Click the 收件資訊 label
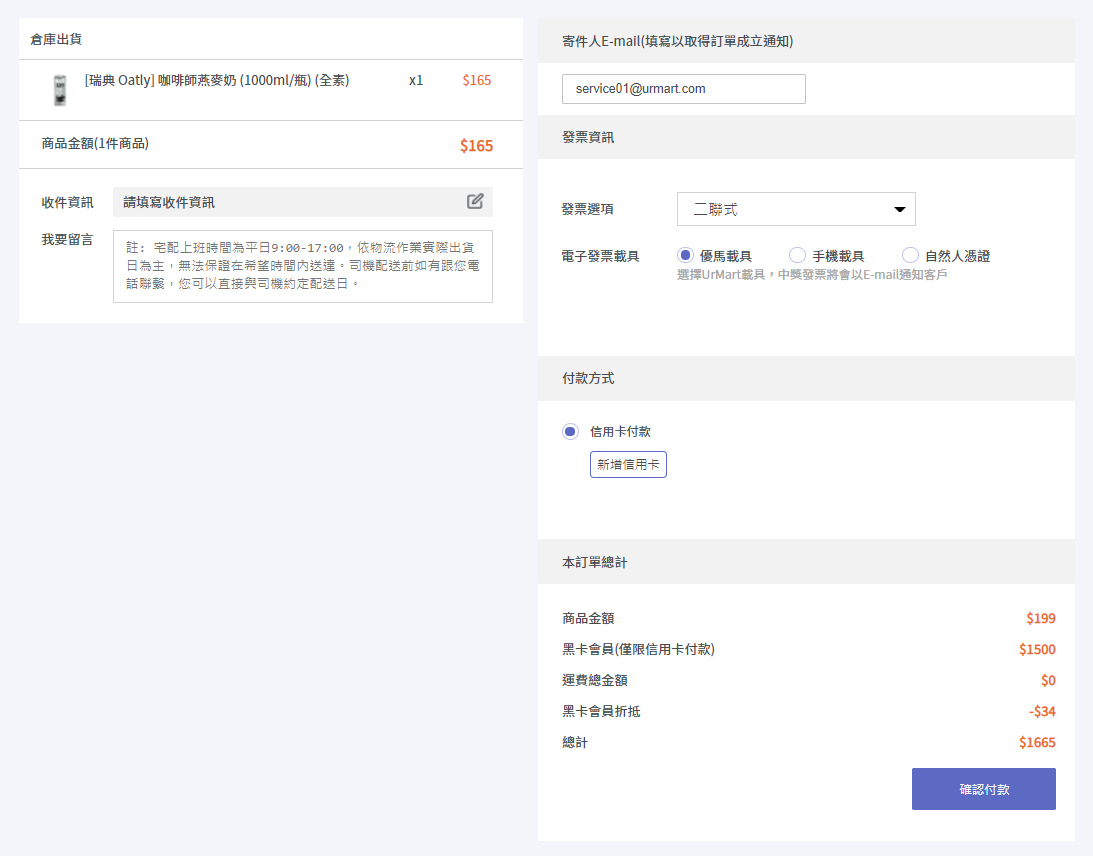Image resolution: width=1093 pixels, height=856 pixels. [x=67, y=202]
